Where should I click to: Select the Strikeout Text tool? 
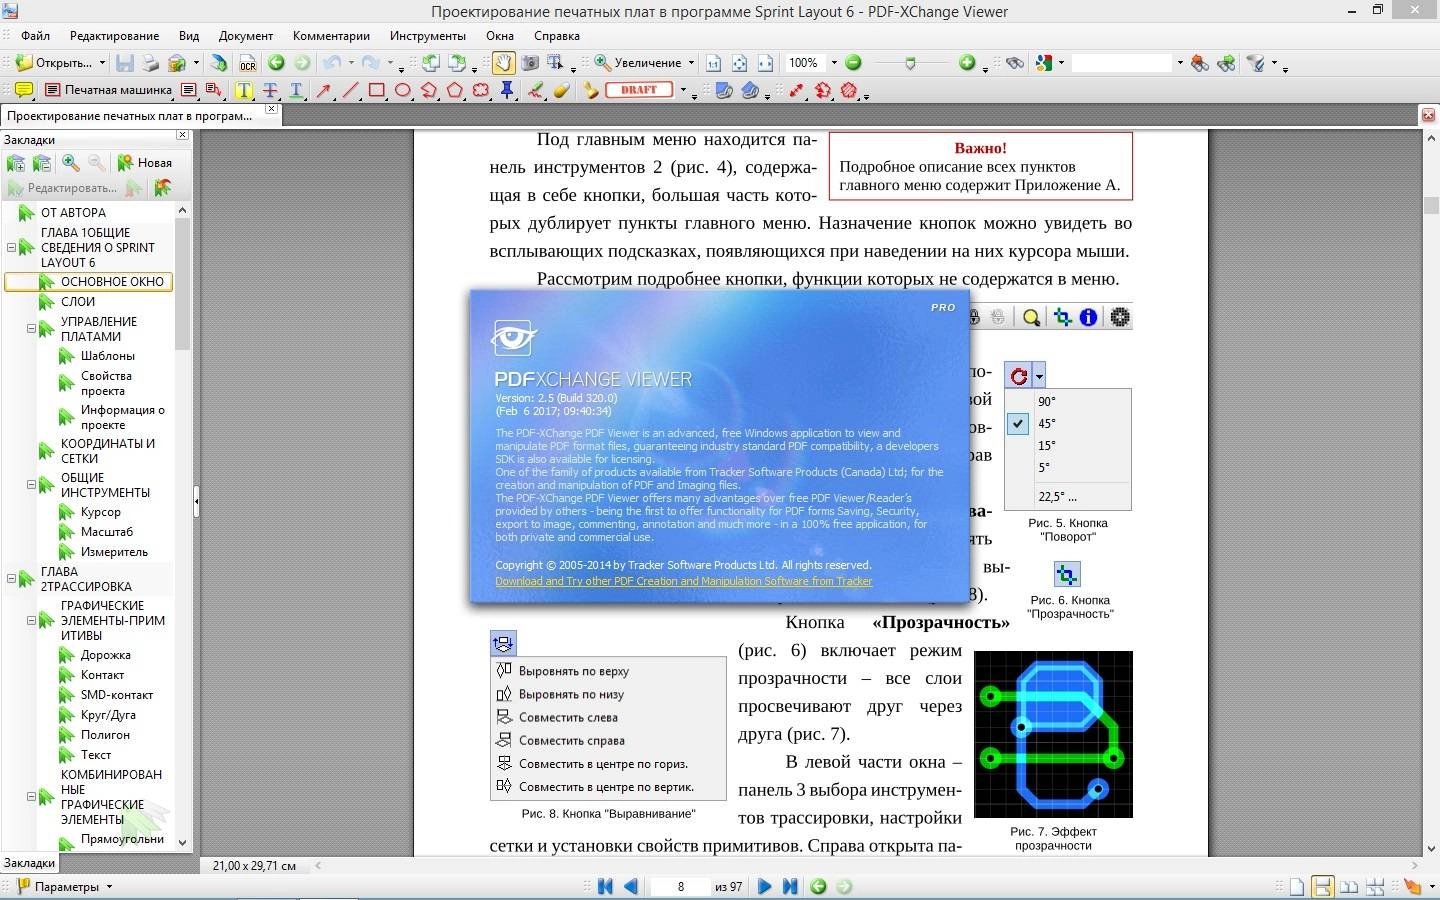click(270, 90)
